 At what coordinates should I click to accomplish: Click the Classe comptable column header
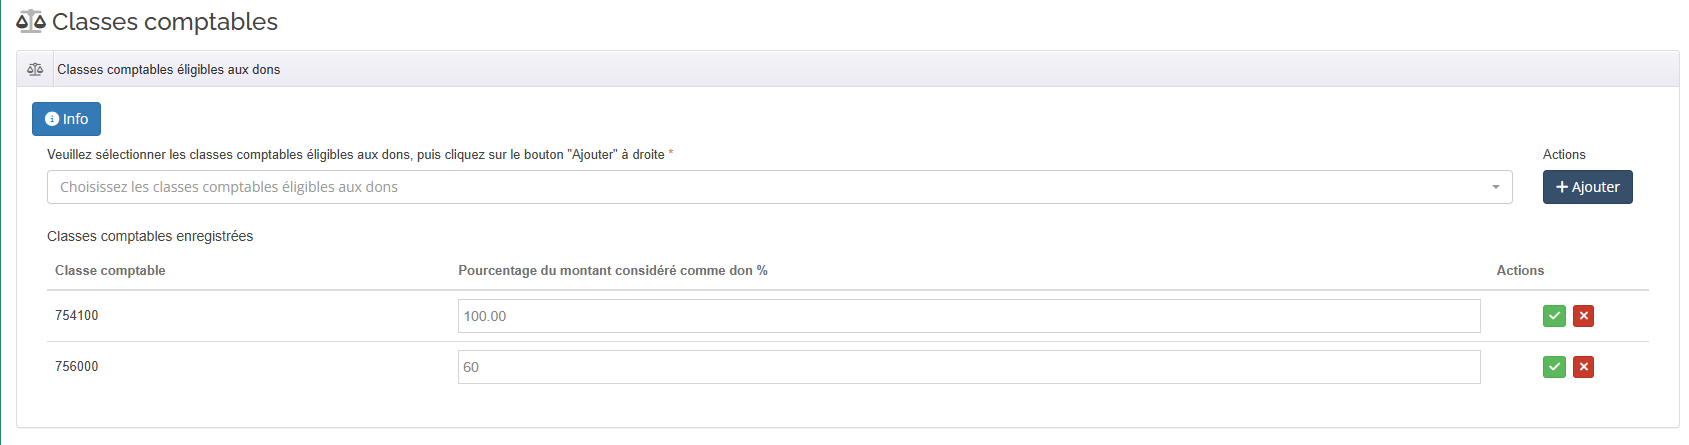[110, 270]
